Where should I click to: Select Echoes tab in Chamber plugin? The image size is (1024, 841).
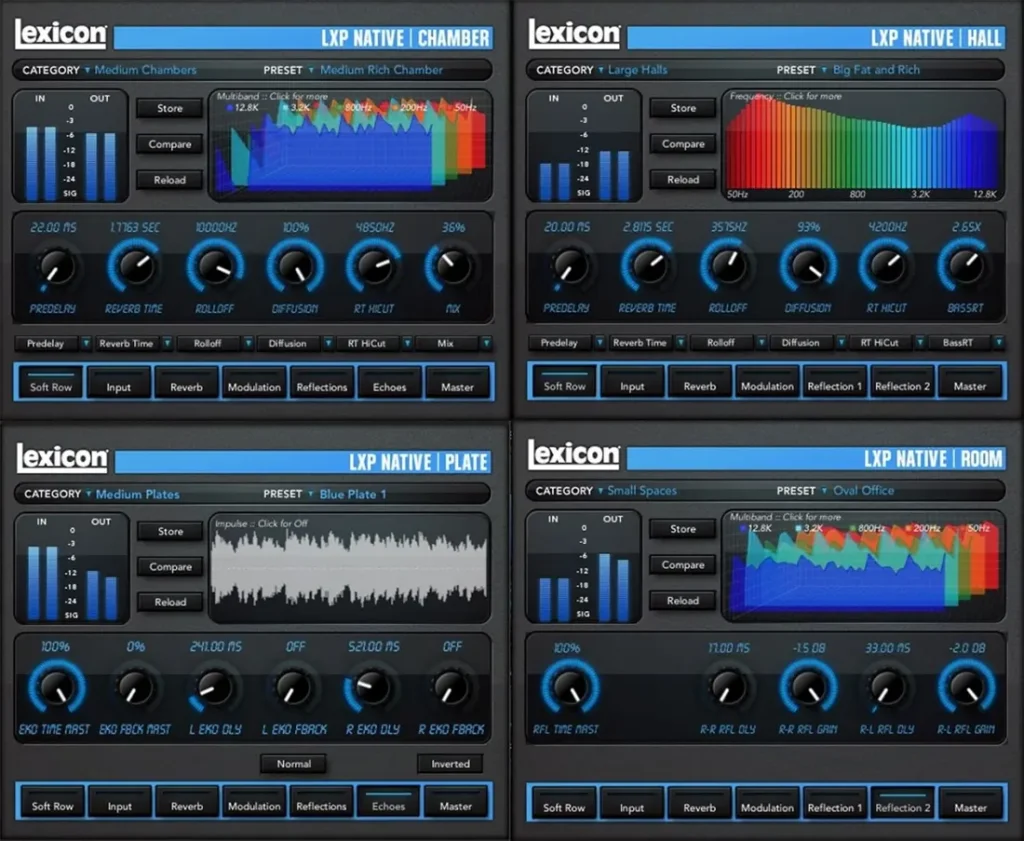(x=390, y=383)
